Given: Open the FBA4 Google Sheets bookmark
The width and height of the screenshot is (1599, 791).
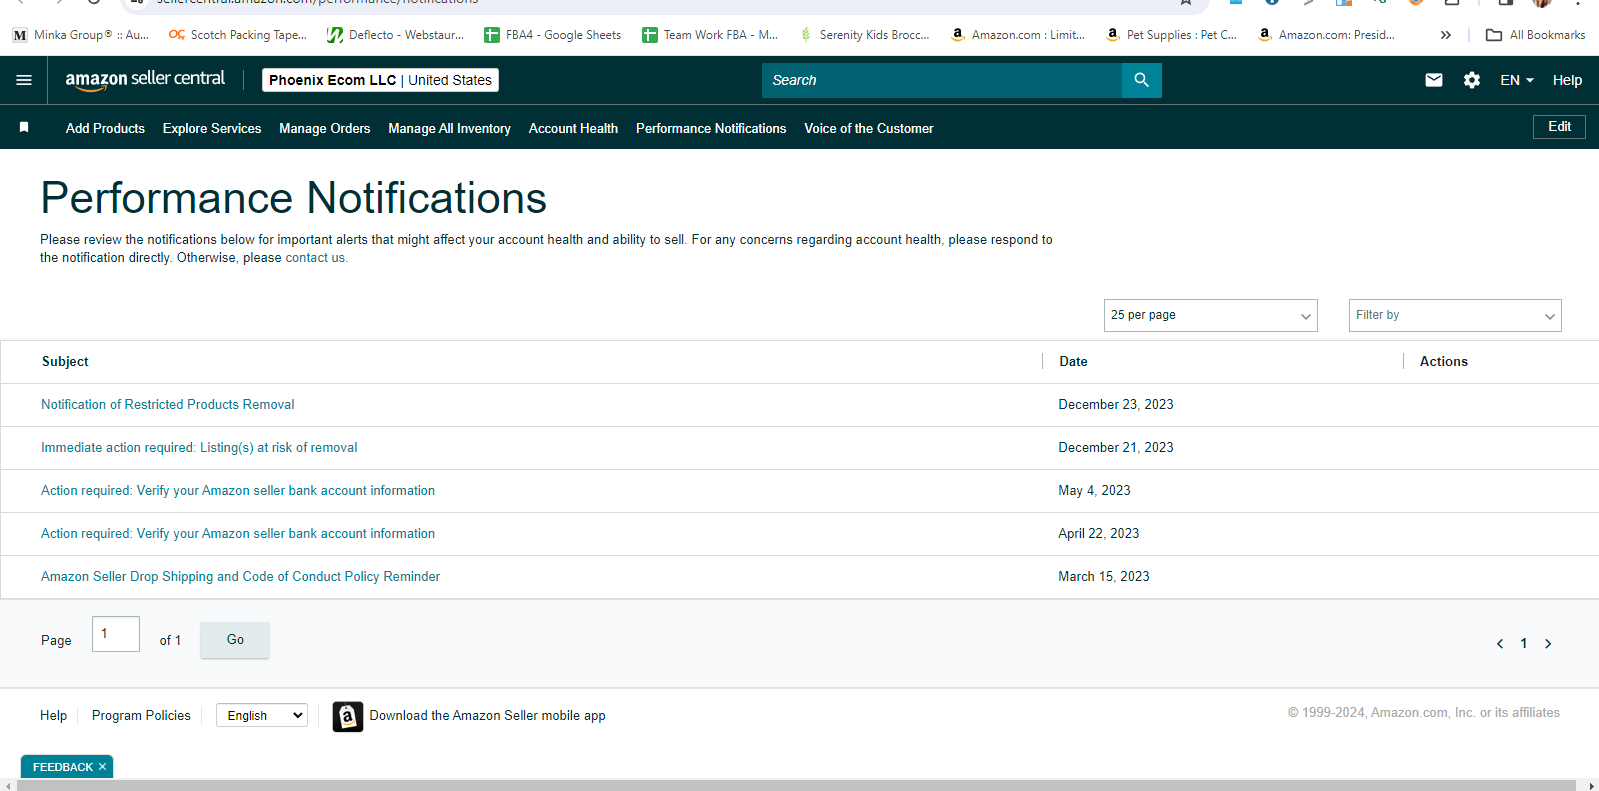Looking at the screenshot, I should (x=553, y=35).
